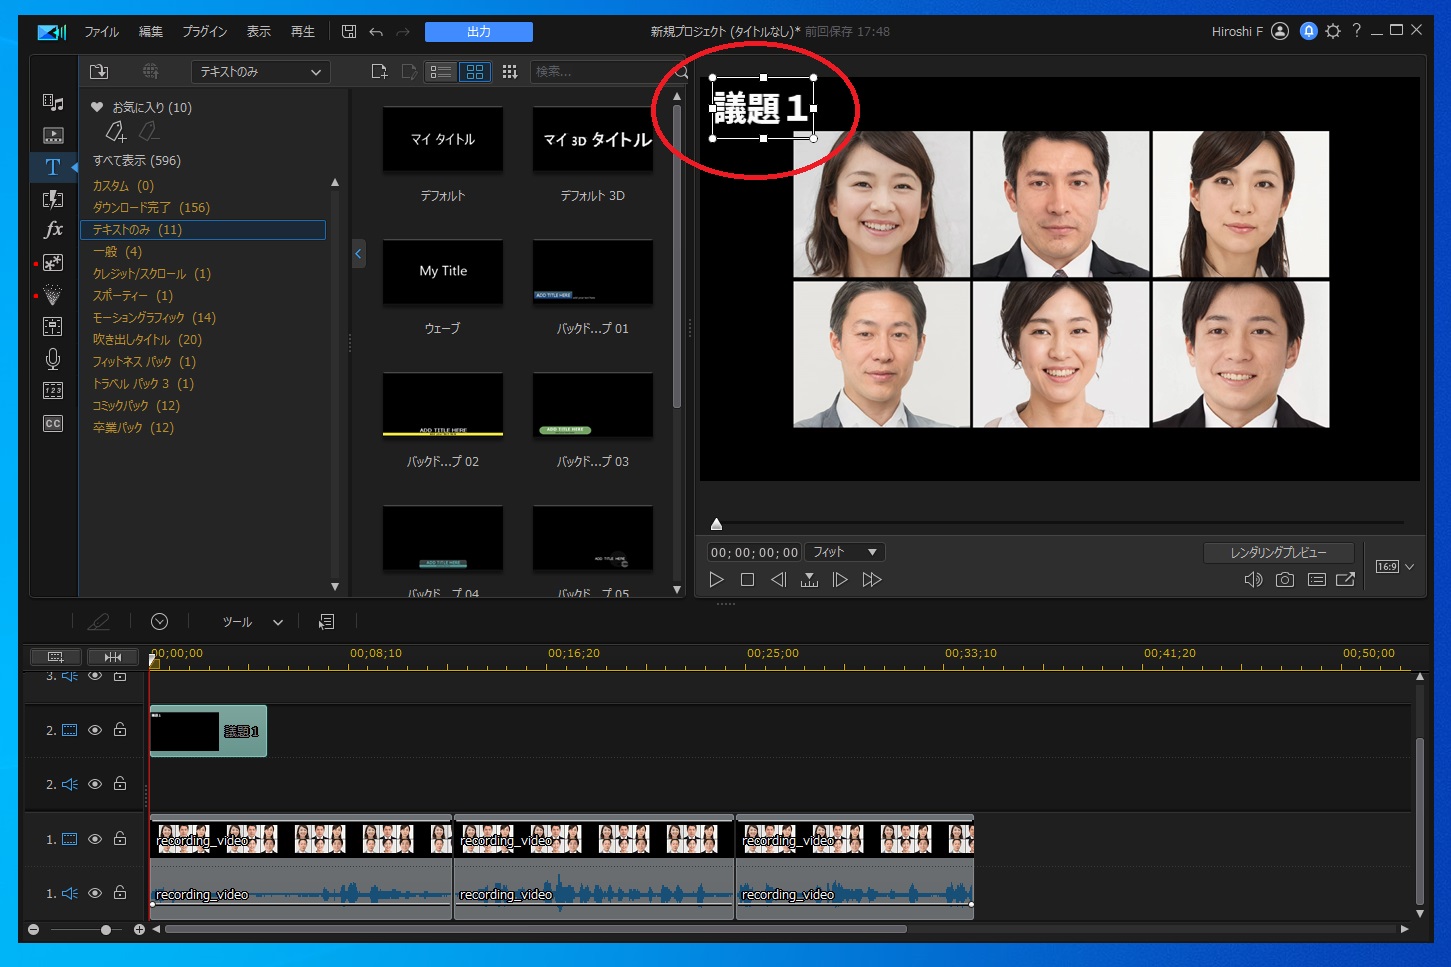Open the 再生 menu
This screenshot has height=967, width=1451.
(x=303, y=32)
